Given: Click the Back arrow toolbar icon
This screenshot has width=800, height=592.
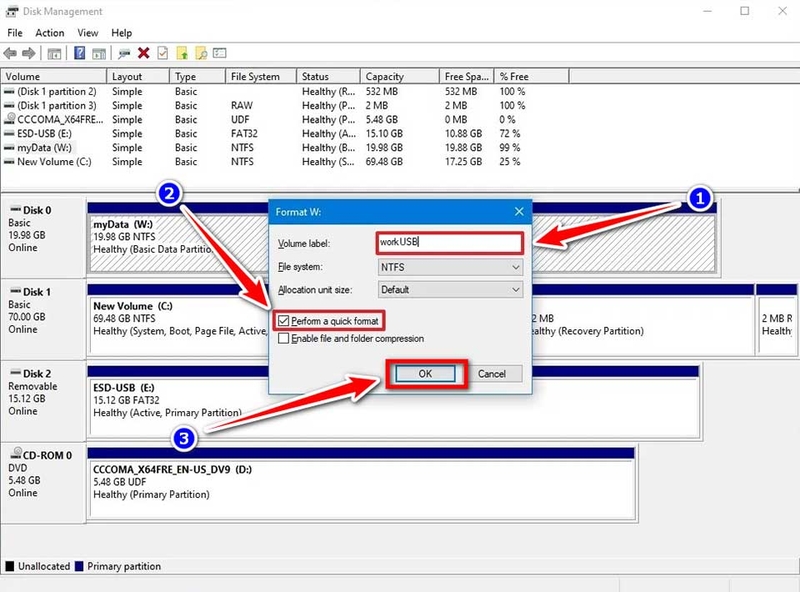Looking at the screenshot, I should click(x=10, y=53).
